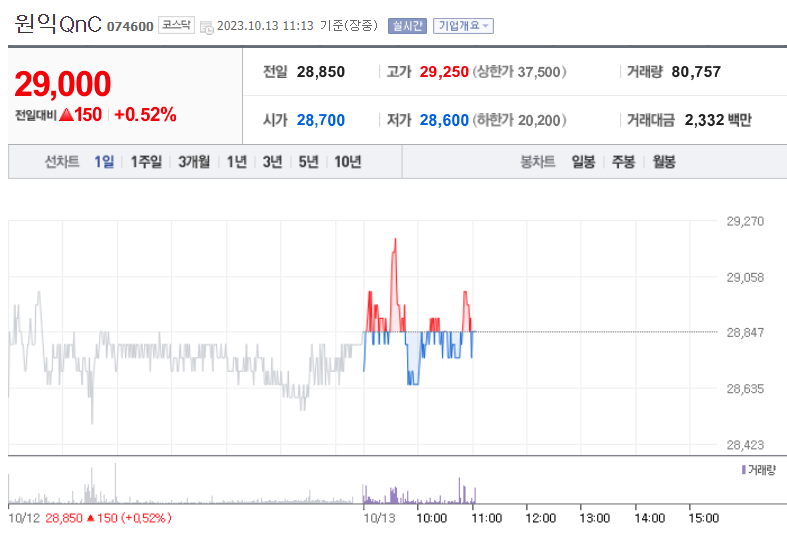Click the trading value 2,332 백만
Viewport: 787px width, 540px height.
tap(718, 120)
